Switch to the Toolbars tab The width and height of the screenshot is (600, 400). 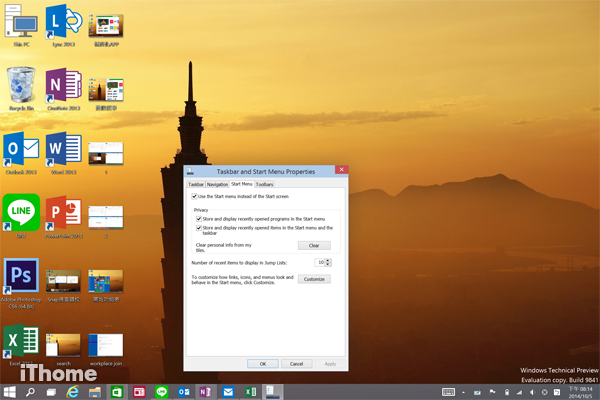(x=265, y=184)
